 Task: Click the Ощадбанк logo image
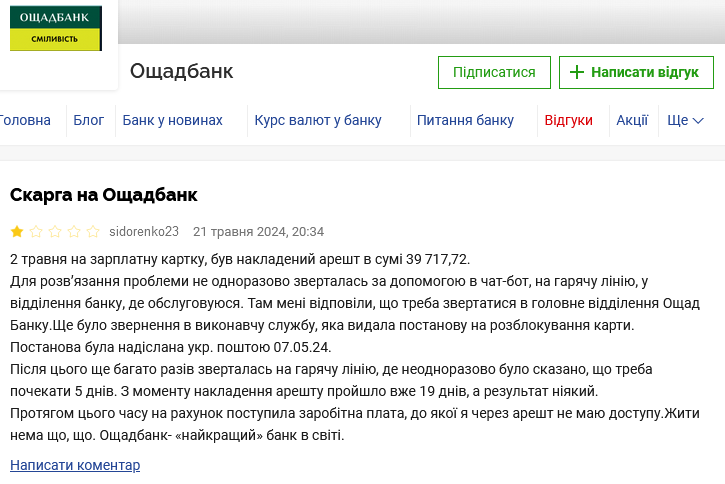pos(56,29)
